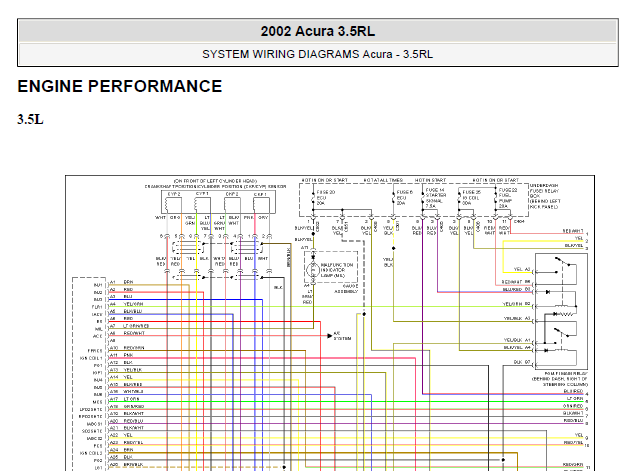Click 'A8 RED/WHT' terminal row

tap(127, 333)
